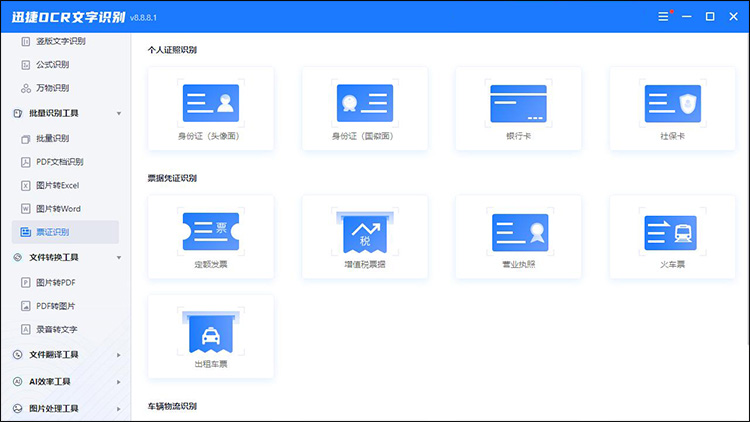
Task: Click the 出租车票 label
Action: click(x=211, y=365)
